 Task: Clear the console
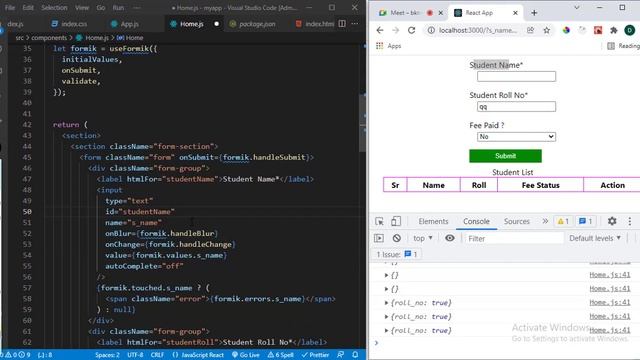pyautogui.click(x=396, y=238)
